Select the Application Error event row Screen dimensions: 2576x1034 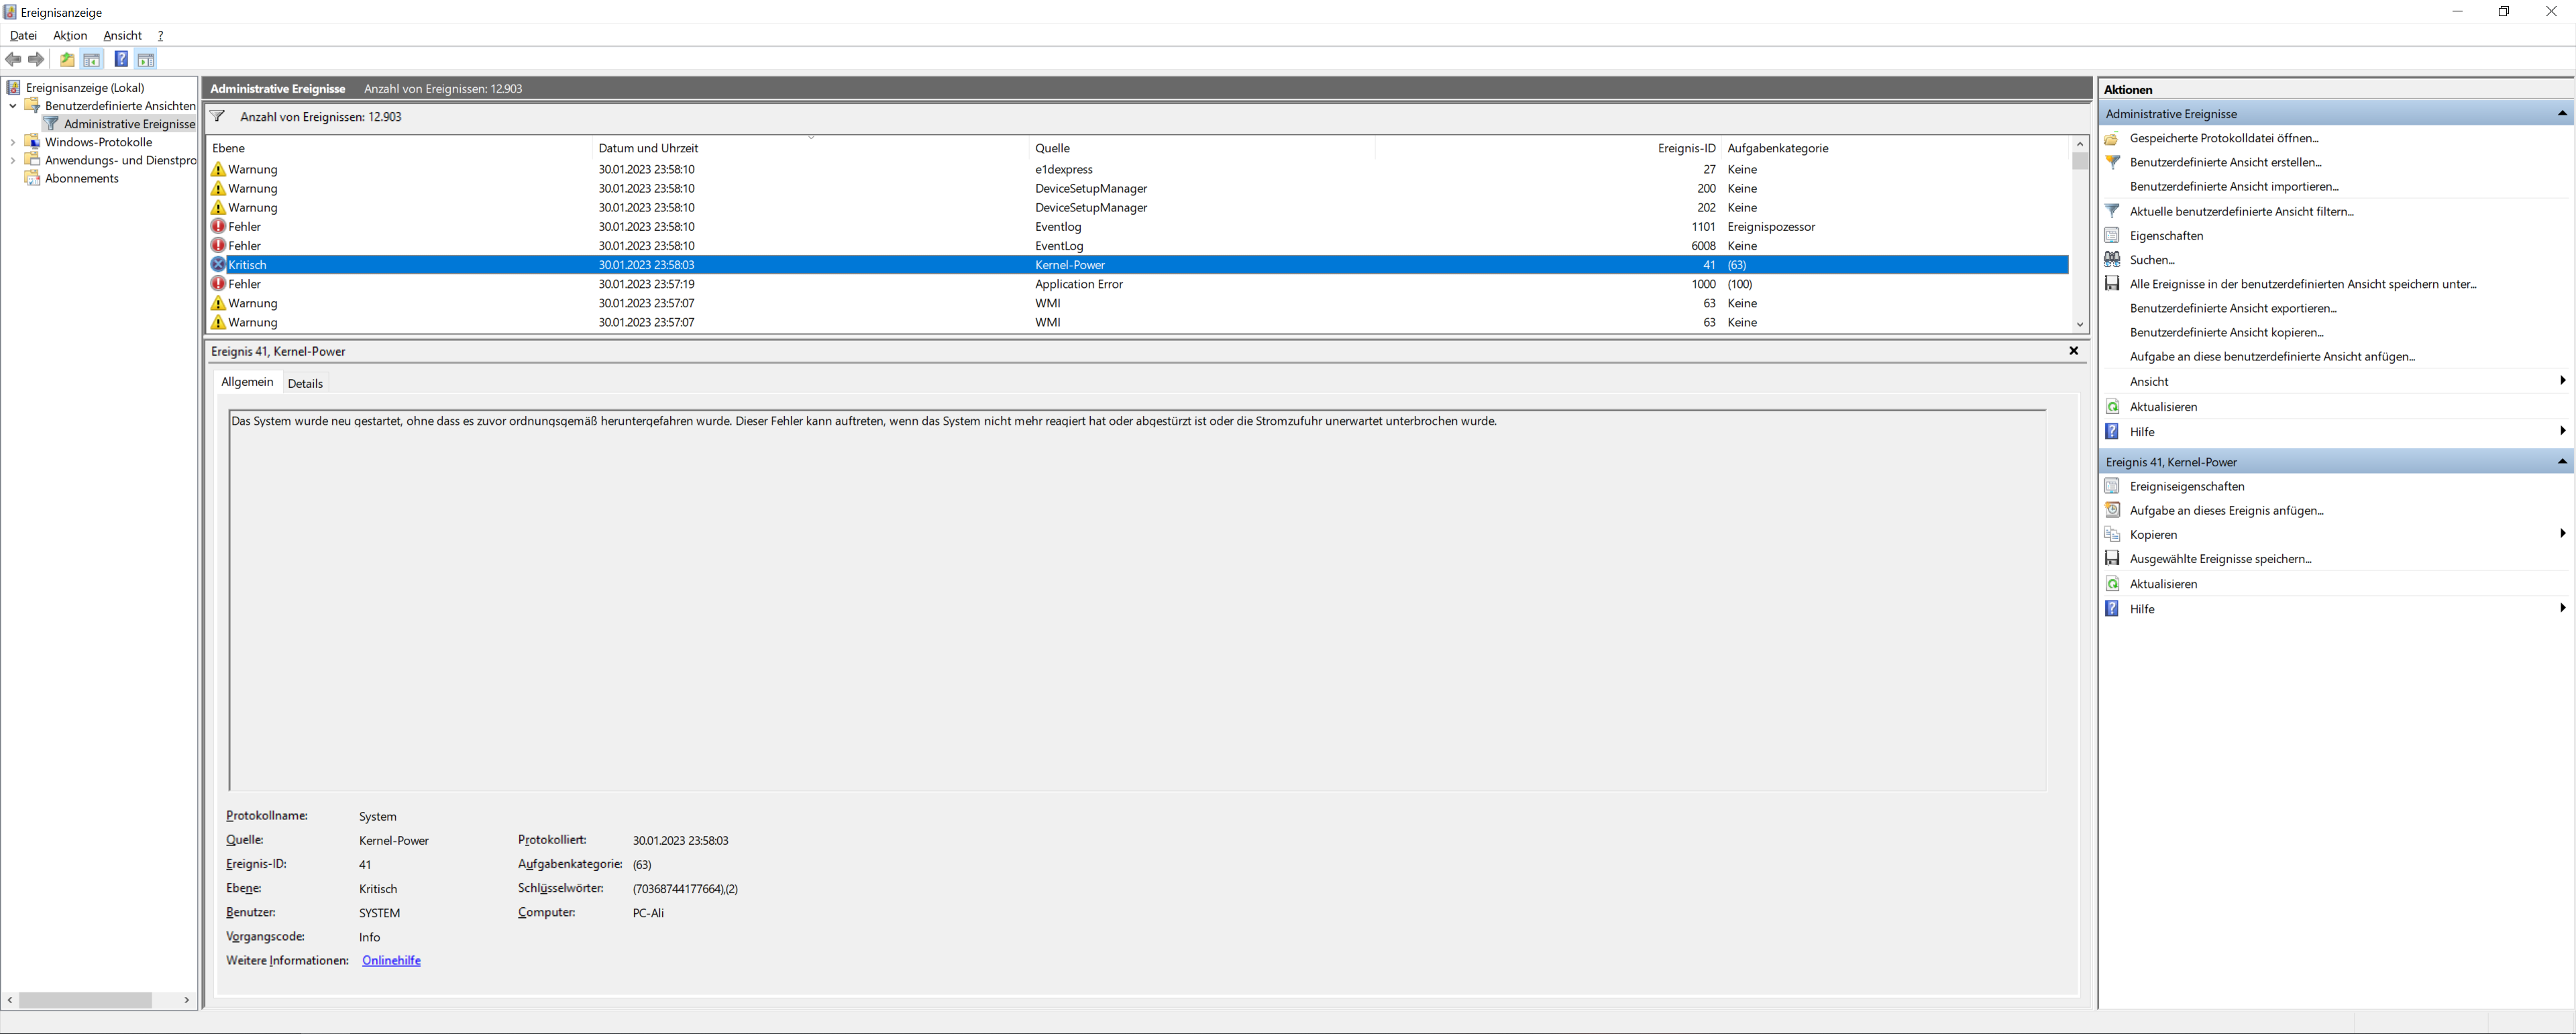click(x=1078, y=284)
